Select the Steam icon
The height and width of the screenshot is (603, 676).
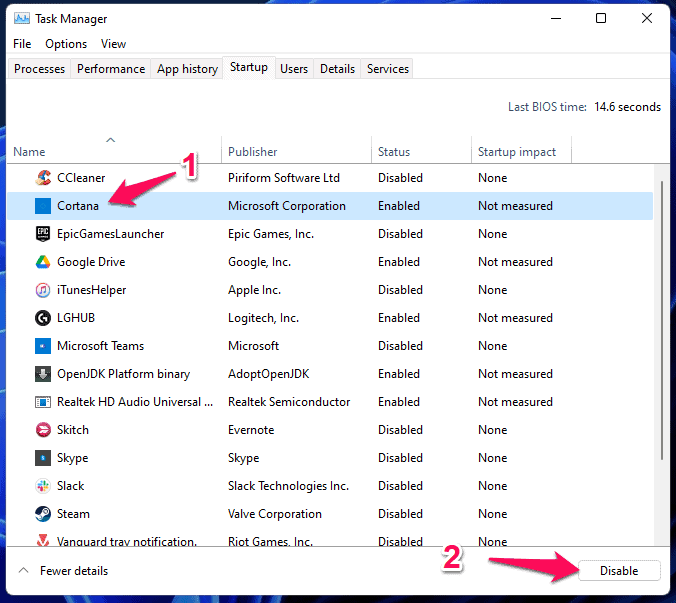[x=43, y=514]
